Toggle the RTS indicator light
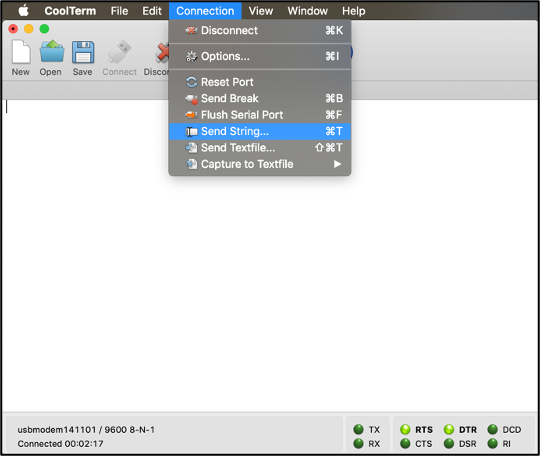Viewport: 540px width, 456px height. tap(405, 429)
